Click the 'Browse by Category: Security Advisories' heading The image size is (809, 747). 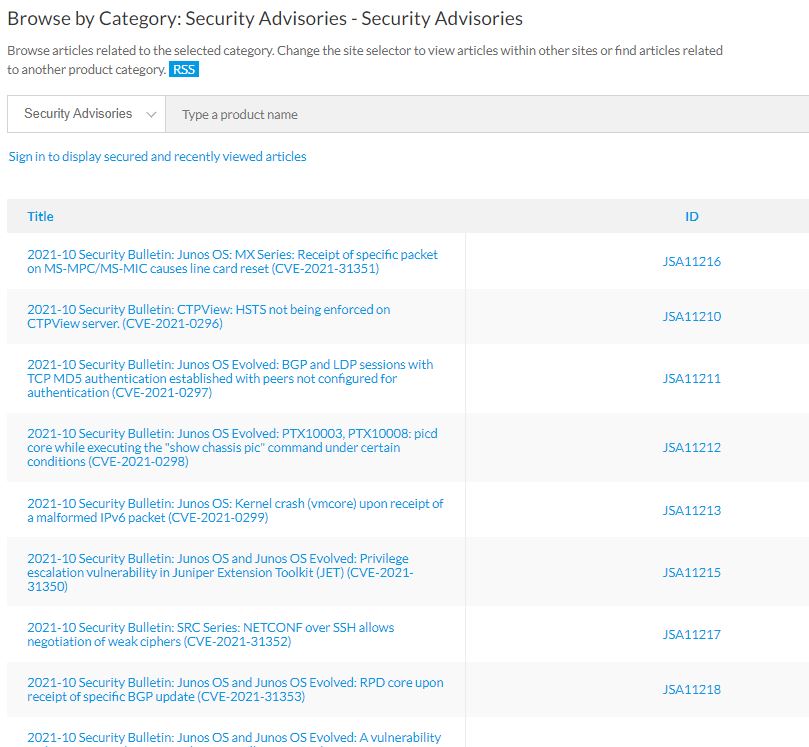[x=265, y=19]
